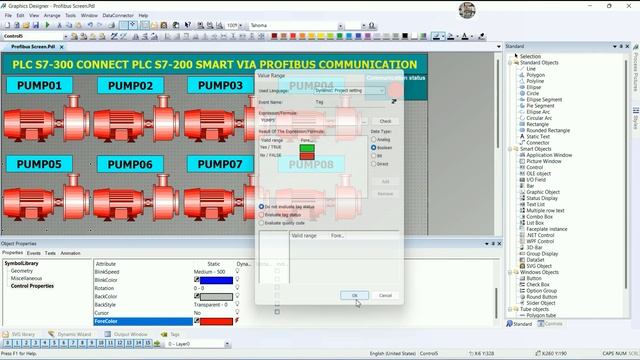The height and width of the screenshot is (360, 640).
Task: Open the zoom percentage dropdown
Action: tap(240, 25)
